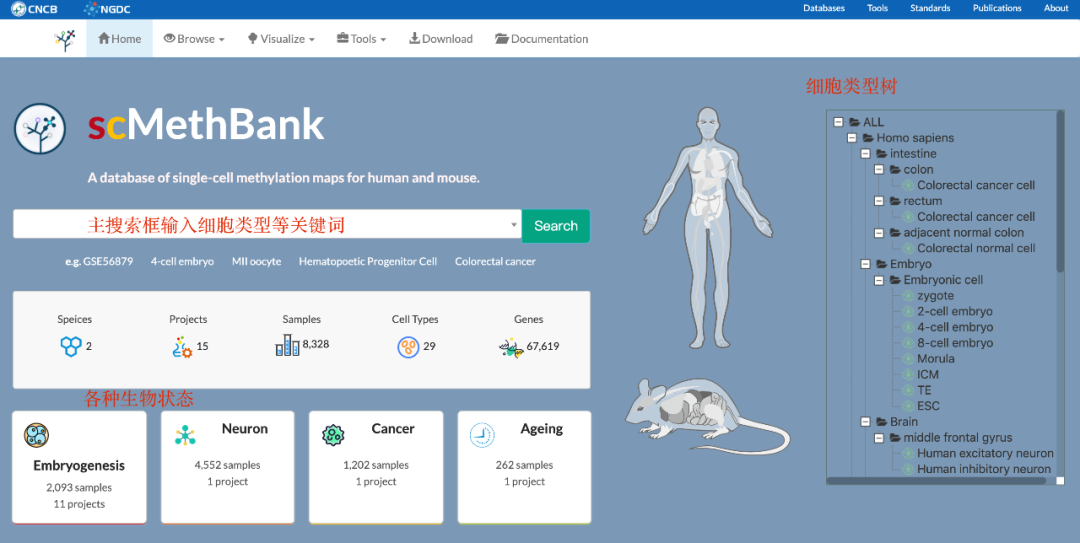Click the Cancer card cell icon

click(x=333, y=435)
